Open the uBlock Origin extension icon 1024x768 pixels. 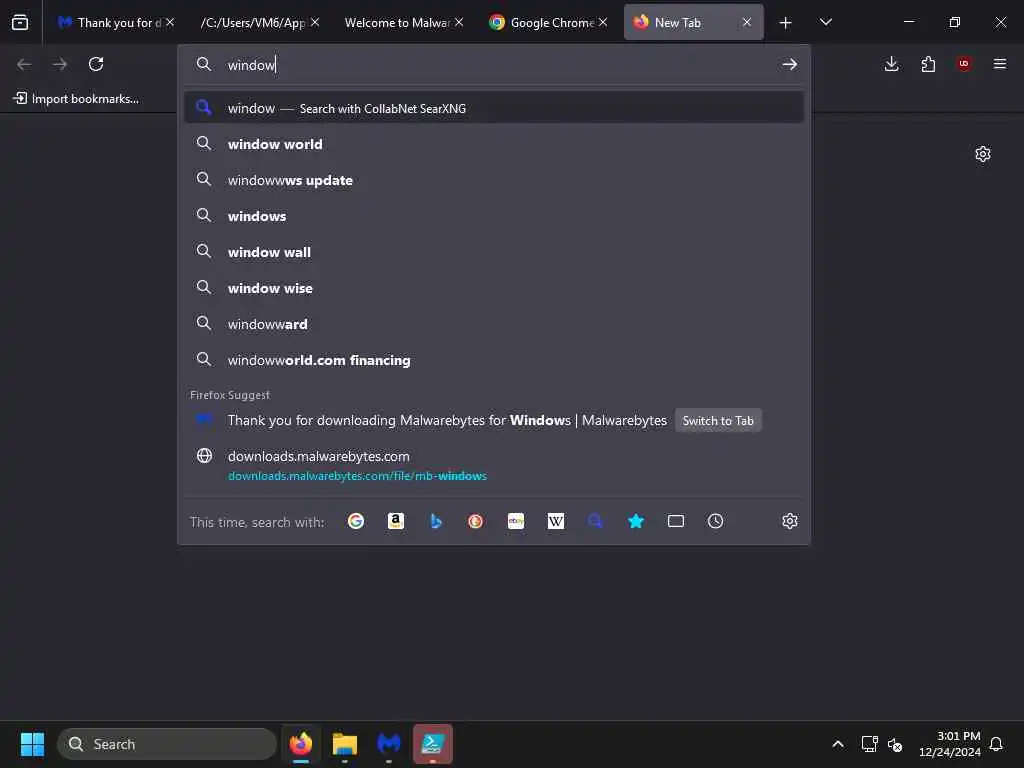tap(964, 64)
